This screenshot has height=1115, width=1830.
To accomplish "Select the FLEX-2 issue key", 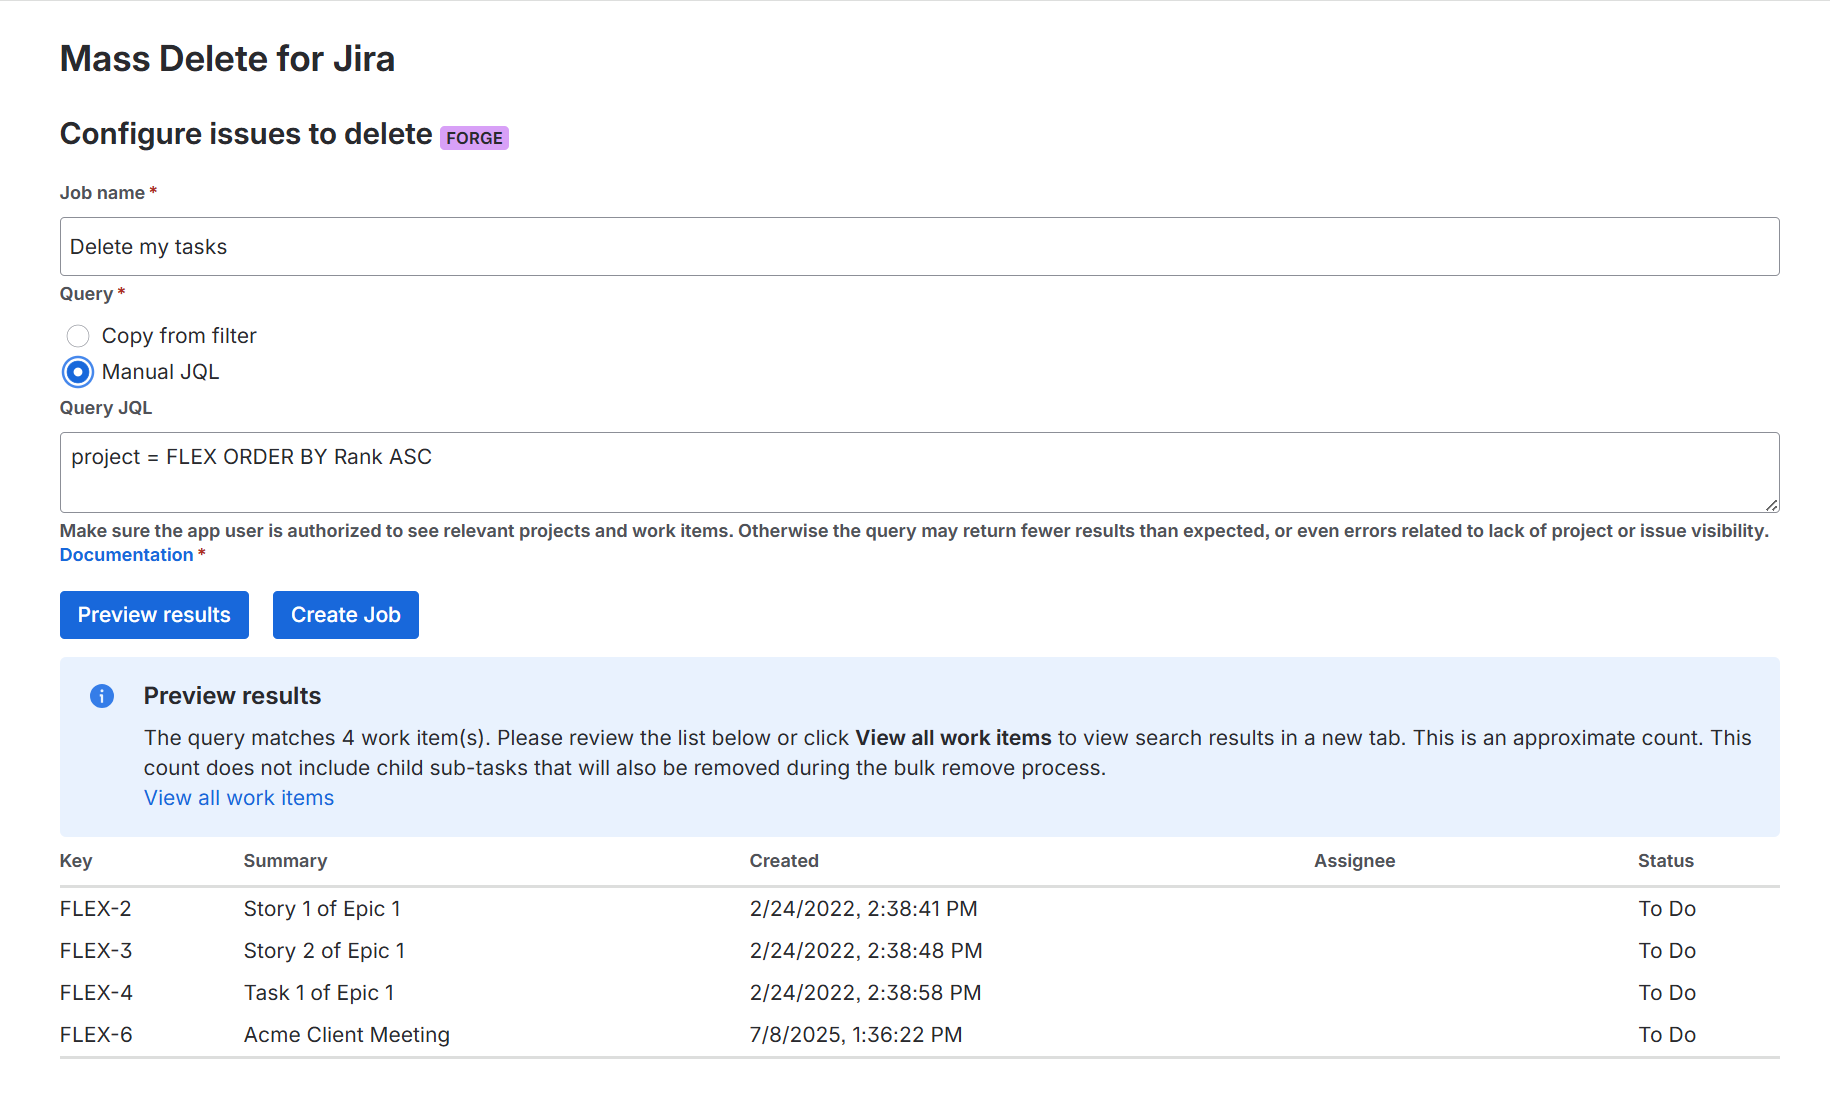I will (96, 909).
